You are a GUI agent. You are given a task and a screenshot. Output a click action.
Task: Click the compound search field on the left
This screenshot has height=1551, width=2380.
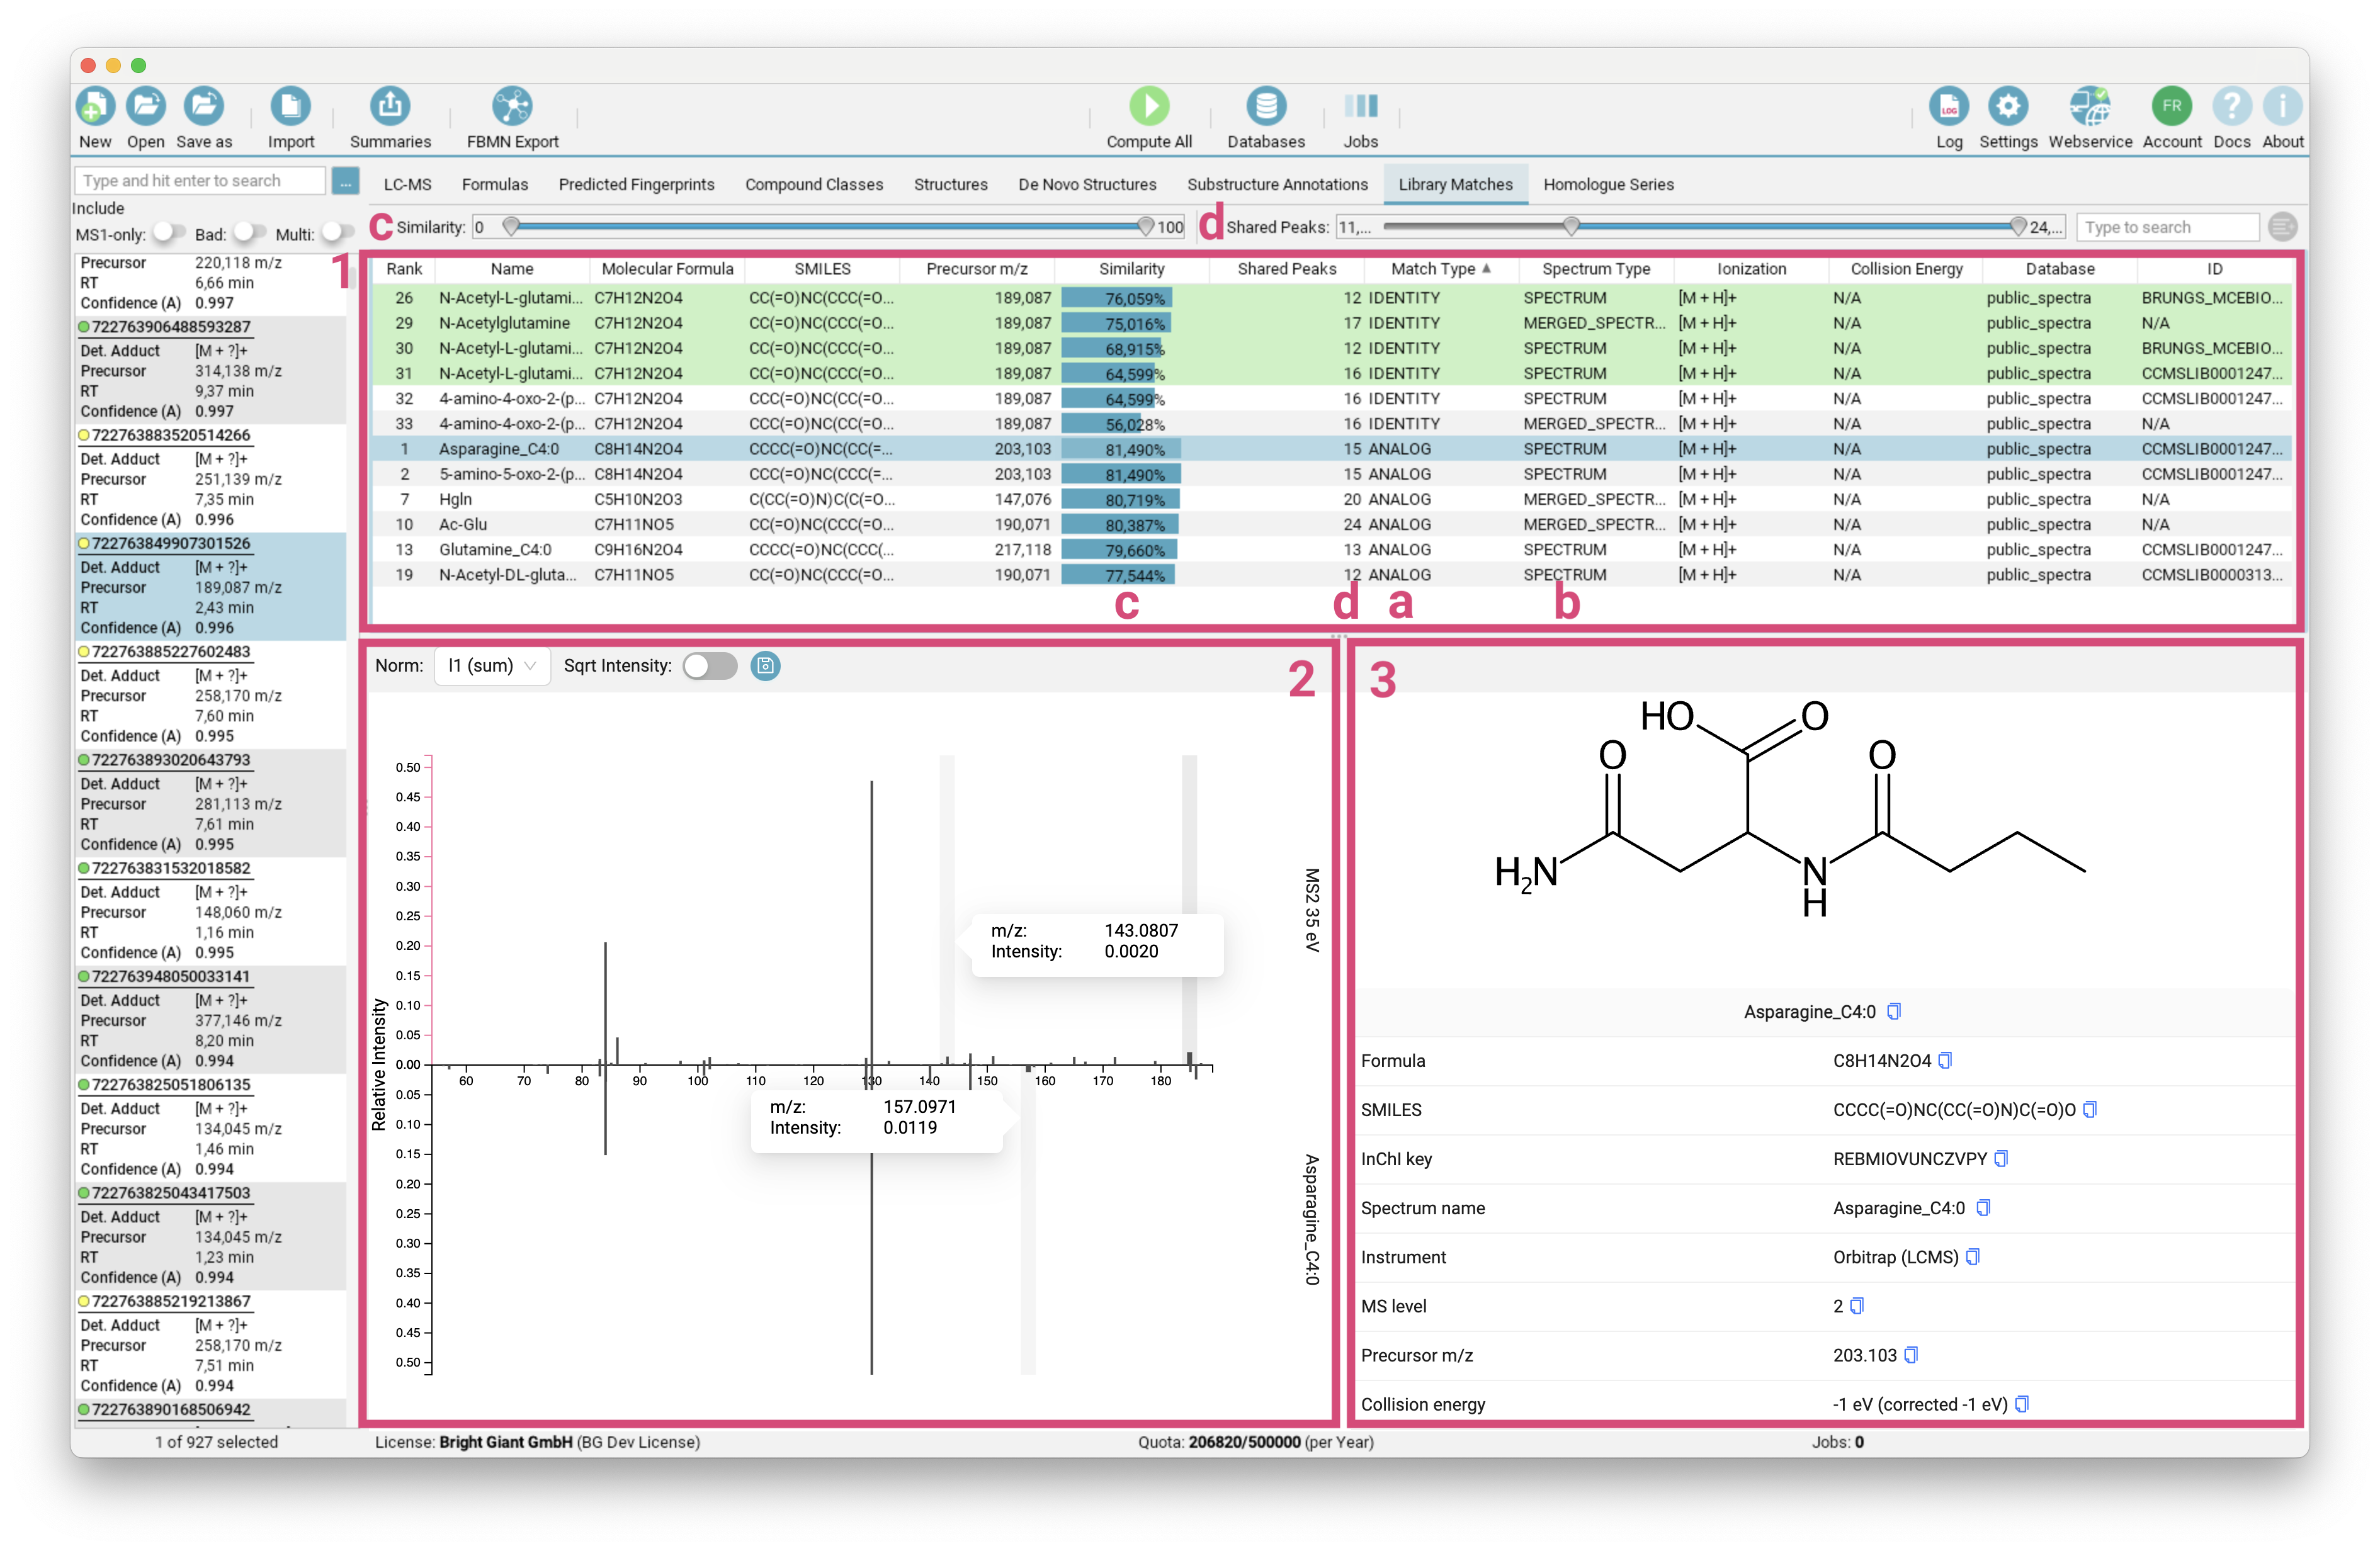(x=200, y=181)
